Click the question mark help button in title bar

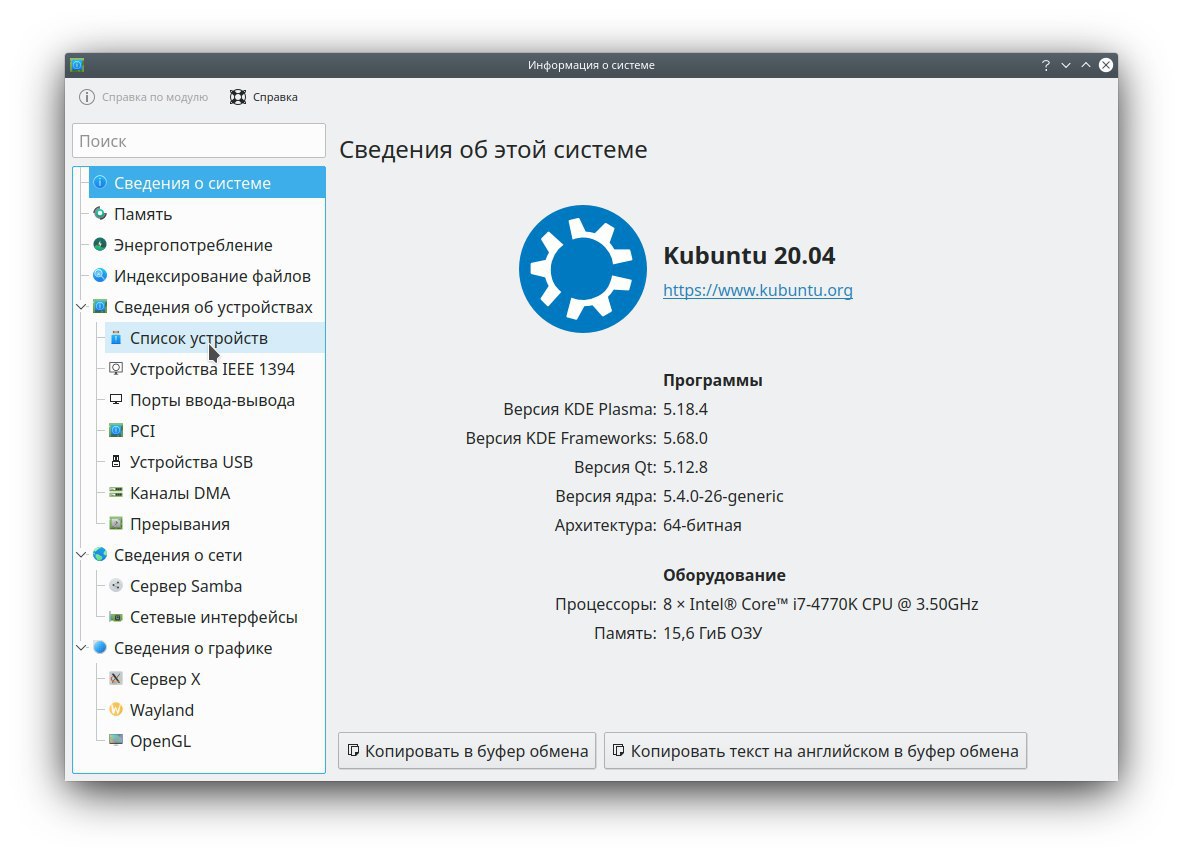(x=1046, y=65)
